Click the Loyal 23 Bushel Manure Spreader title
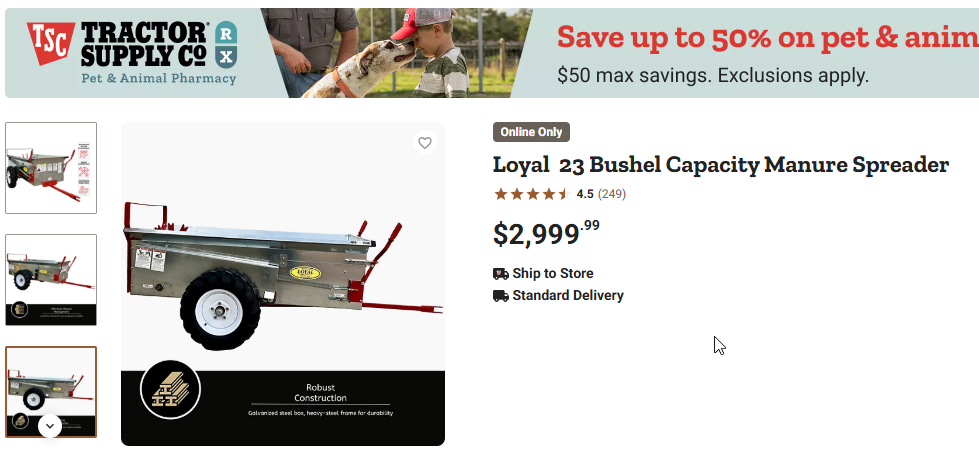The image size is (979, 463). pyautogui.click(x=720, y=164)
